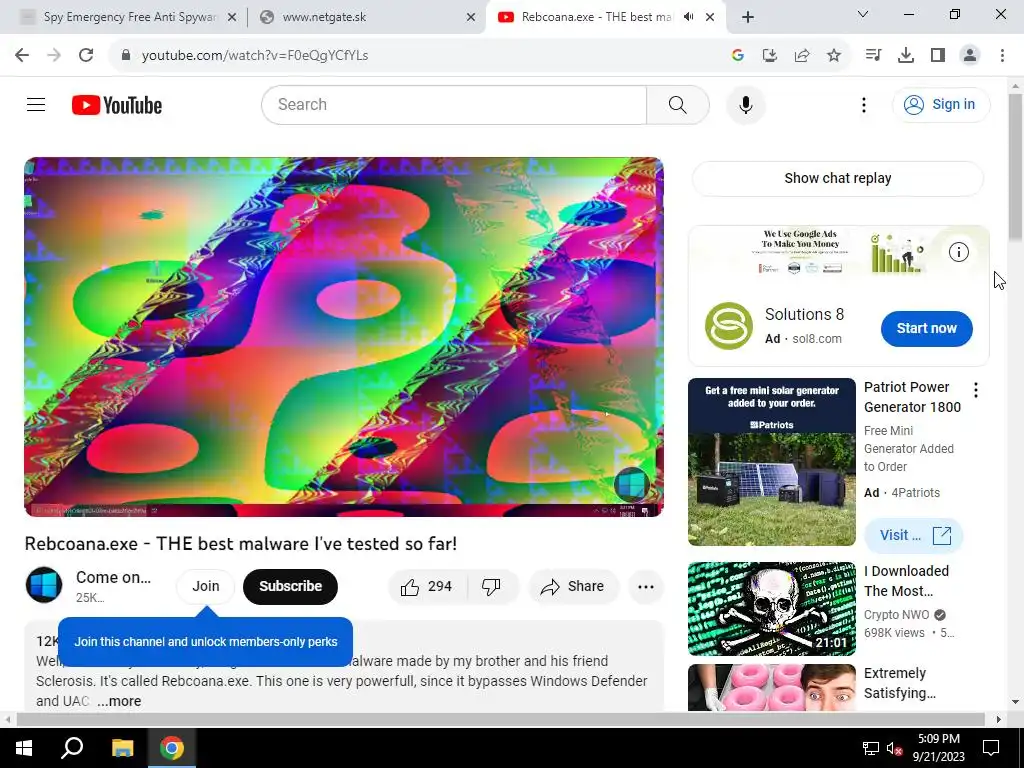The image size is (1024, 768).
Task: Open Windows taskbar search
Action: (x=72, y=748)
